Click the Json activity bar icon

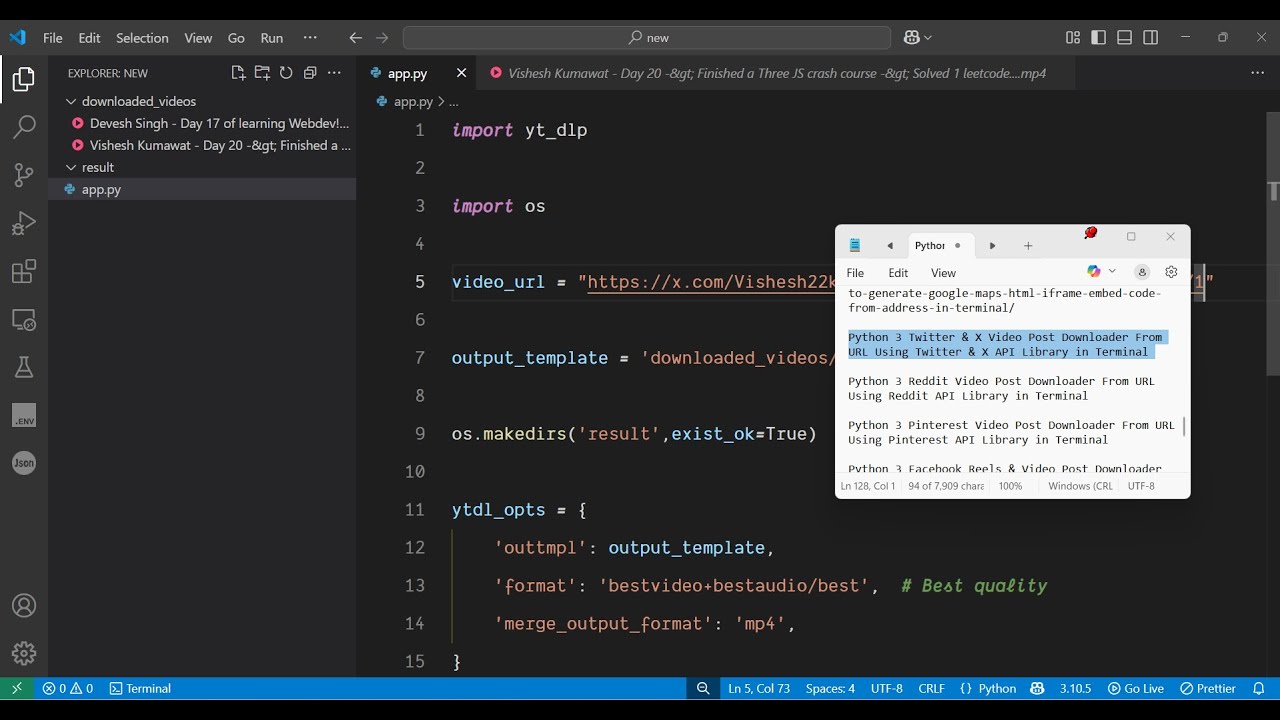24,463
